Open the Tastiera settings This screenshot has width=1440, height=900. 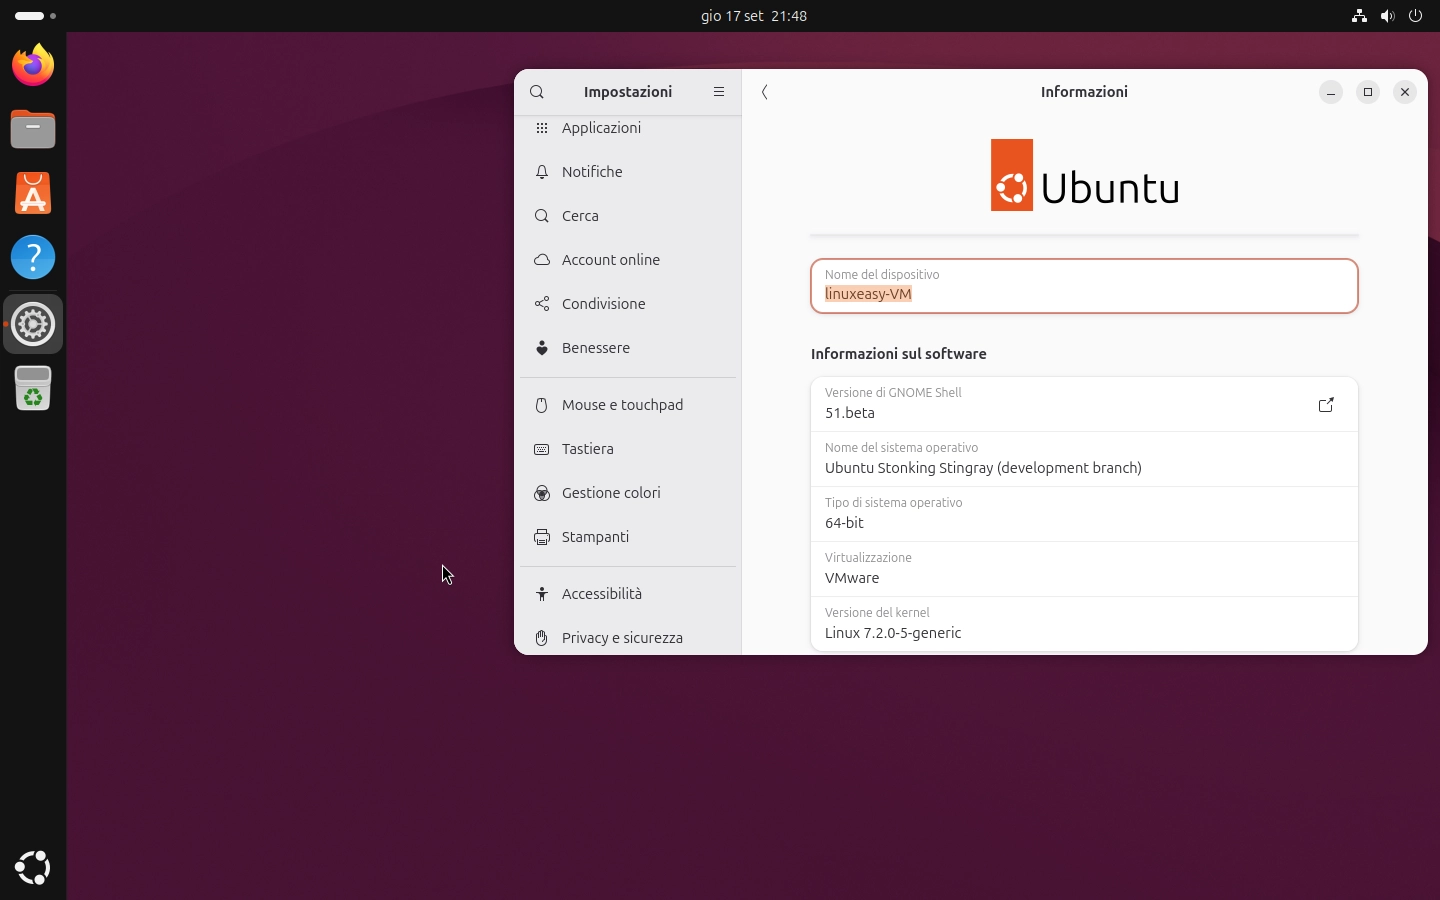click(x=628, y=449)
